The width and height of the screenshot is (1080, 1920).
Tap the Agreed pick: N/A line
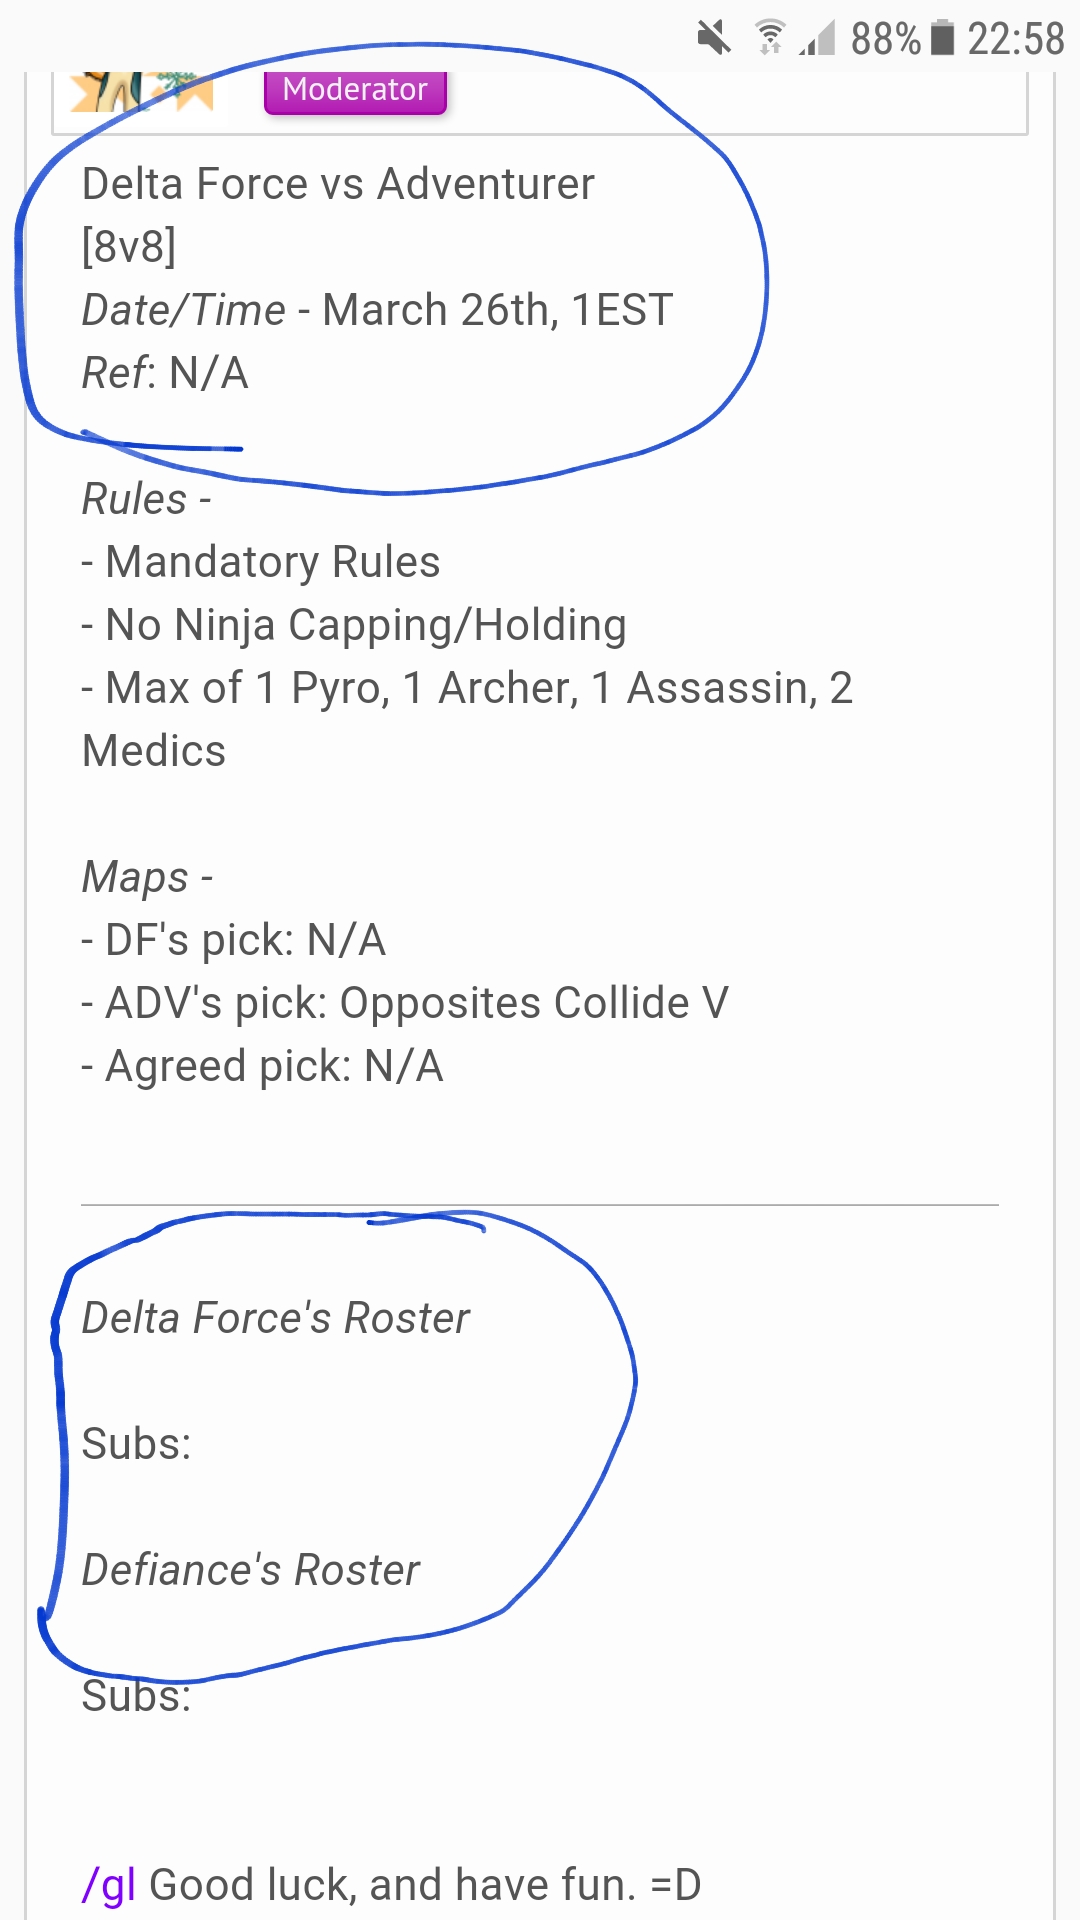point(263,1066)
